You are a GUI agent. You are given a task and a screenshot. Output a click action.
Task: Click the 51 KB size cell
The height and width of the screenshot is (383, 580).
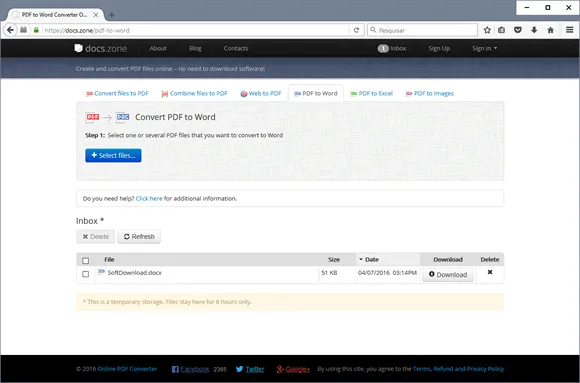click(329, 273)
